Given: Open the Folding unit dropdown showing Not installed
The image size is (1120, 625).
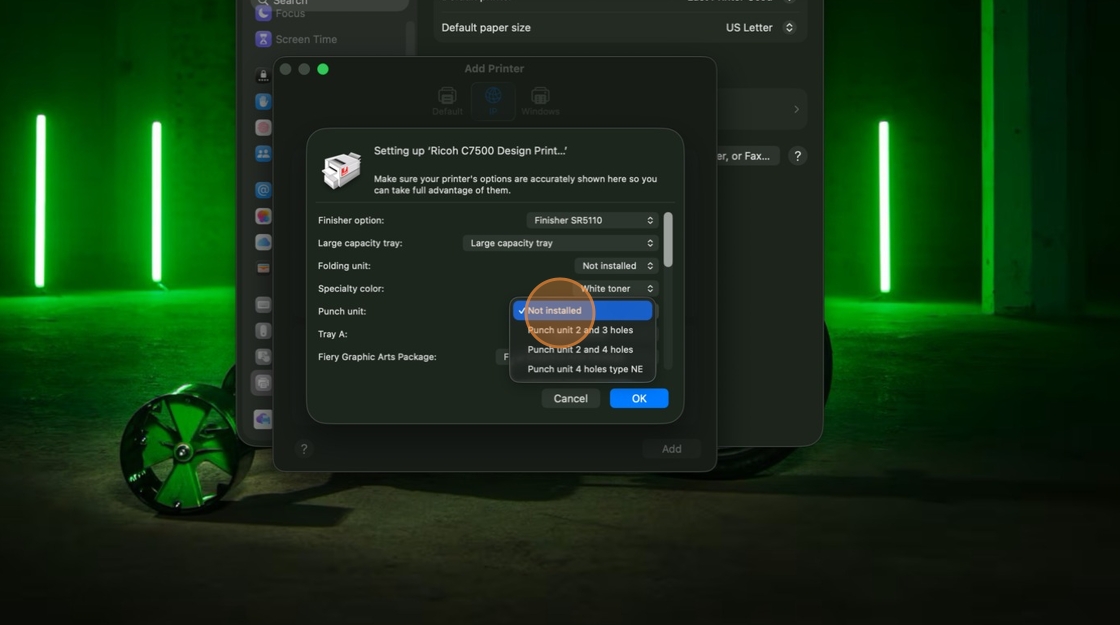Looking at the screenshot, I should point(616,266).
